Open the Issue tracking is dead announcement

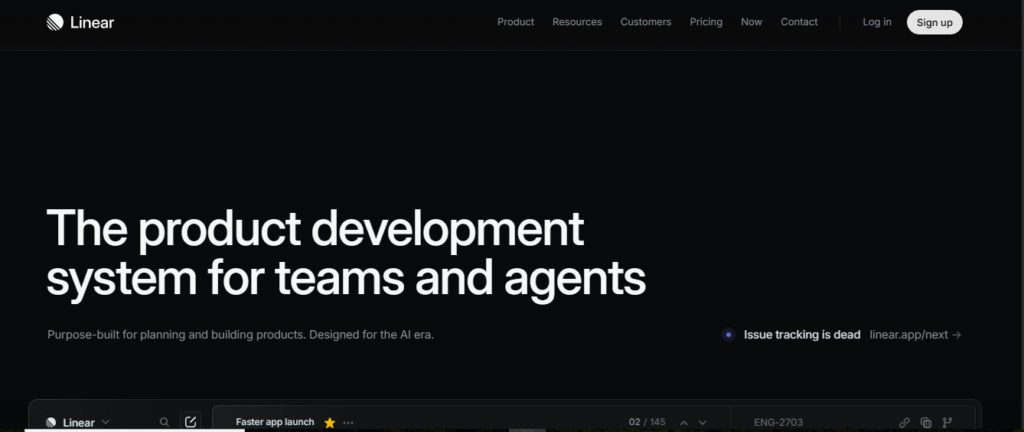[802, 335]
